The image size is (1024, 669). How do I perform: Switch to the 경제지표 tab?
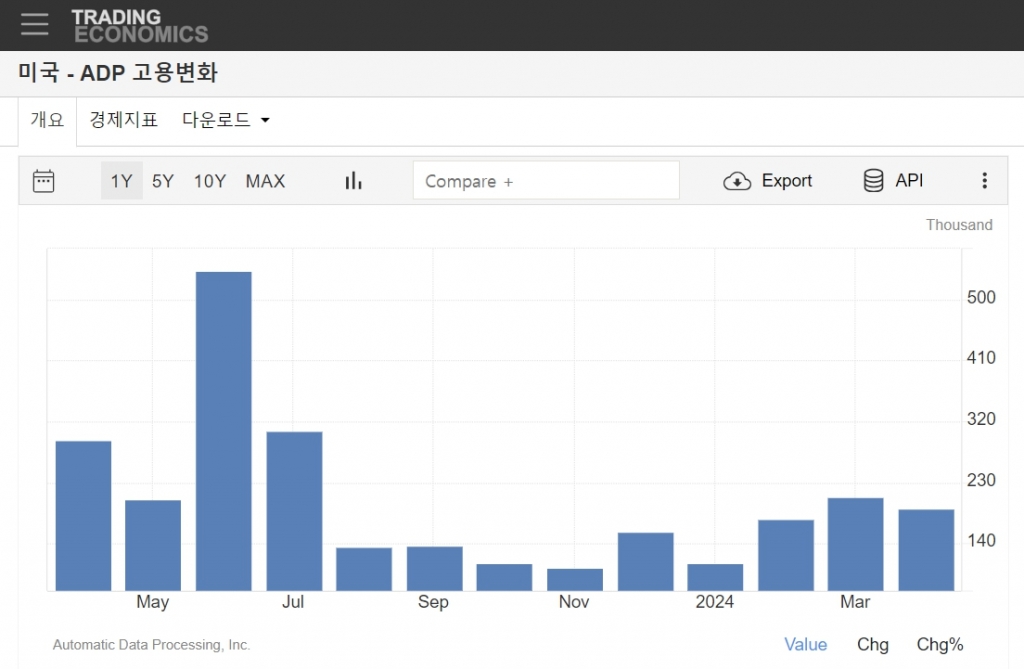[123, 120]
